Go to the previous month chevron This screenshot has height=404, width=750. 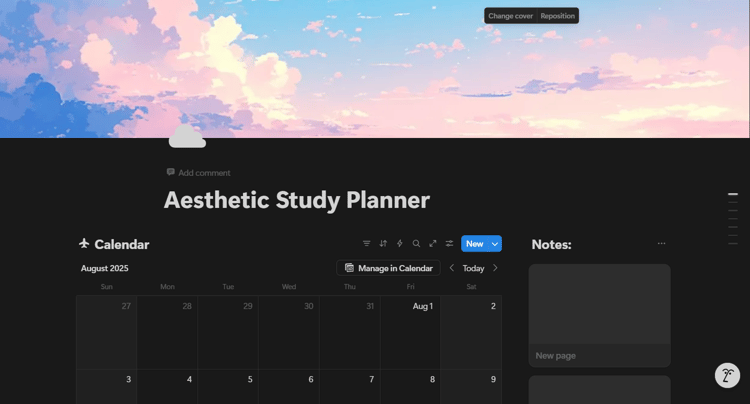coord(452,268)
